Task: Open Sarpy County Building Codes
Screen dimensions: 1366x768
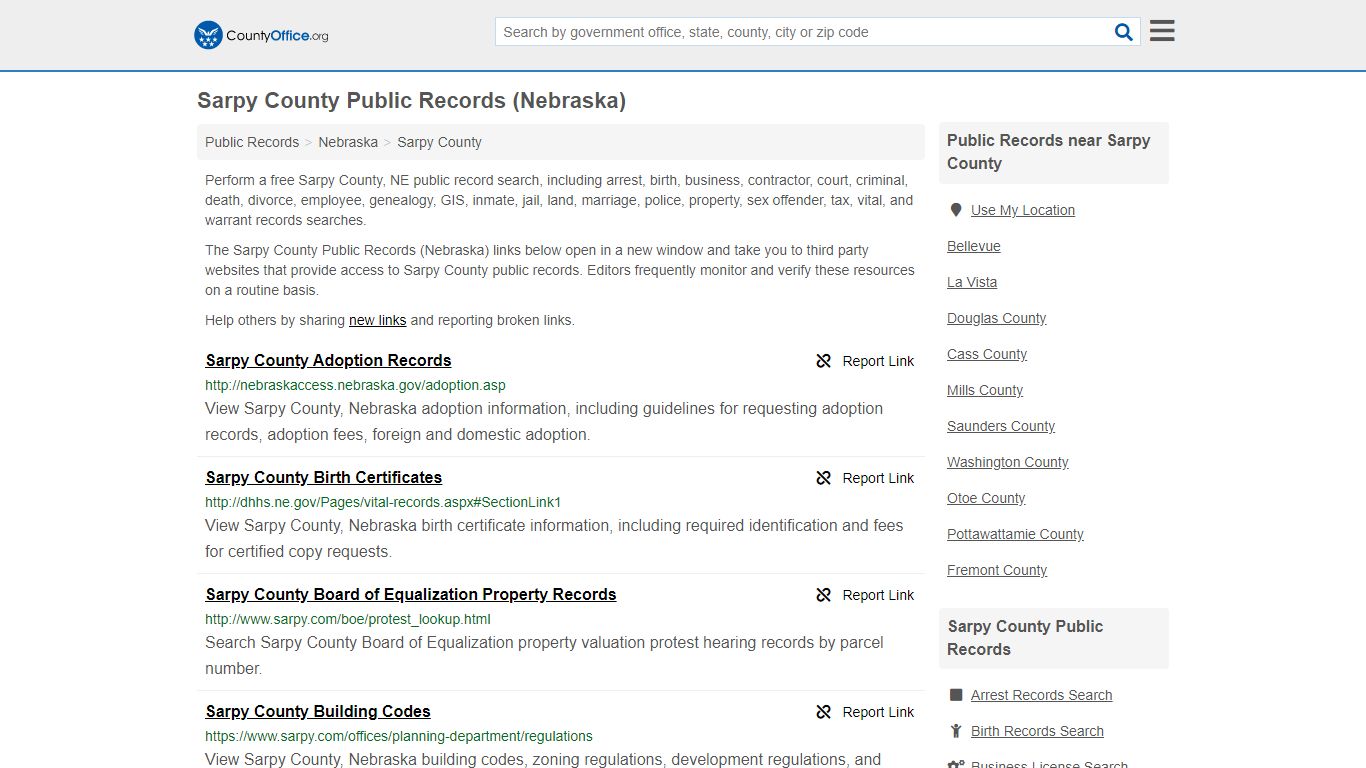Action: click(x=318, y=711)
